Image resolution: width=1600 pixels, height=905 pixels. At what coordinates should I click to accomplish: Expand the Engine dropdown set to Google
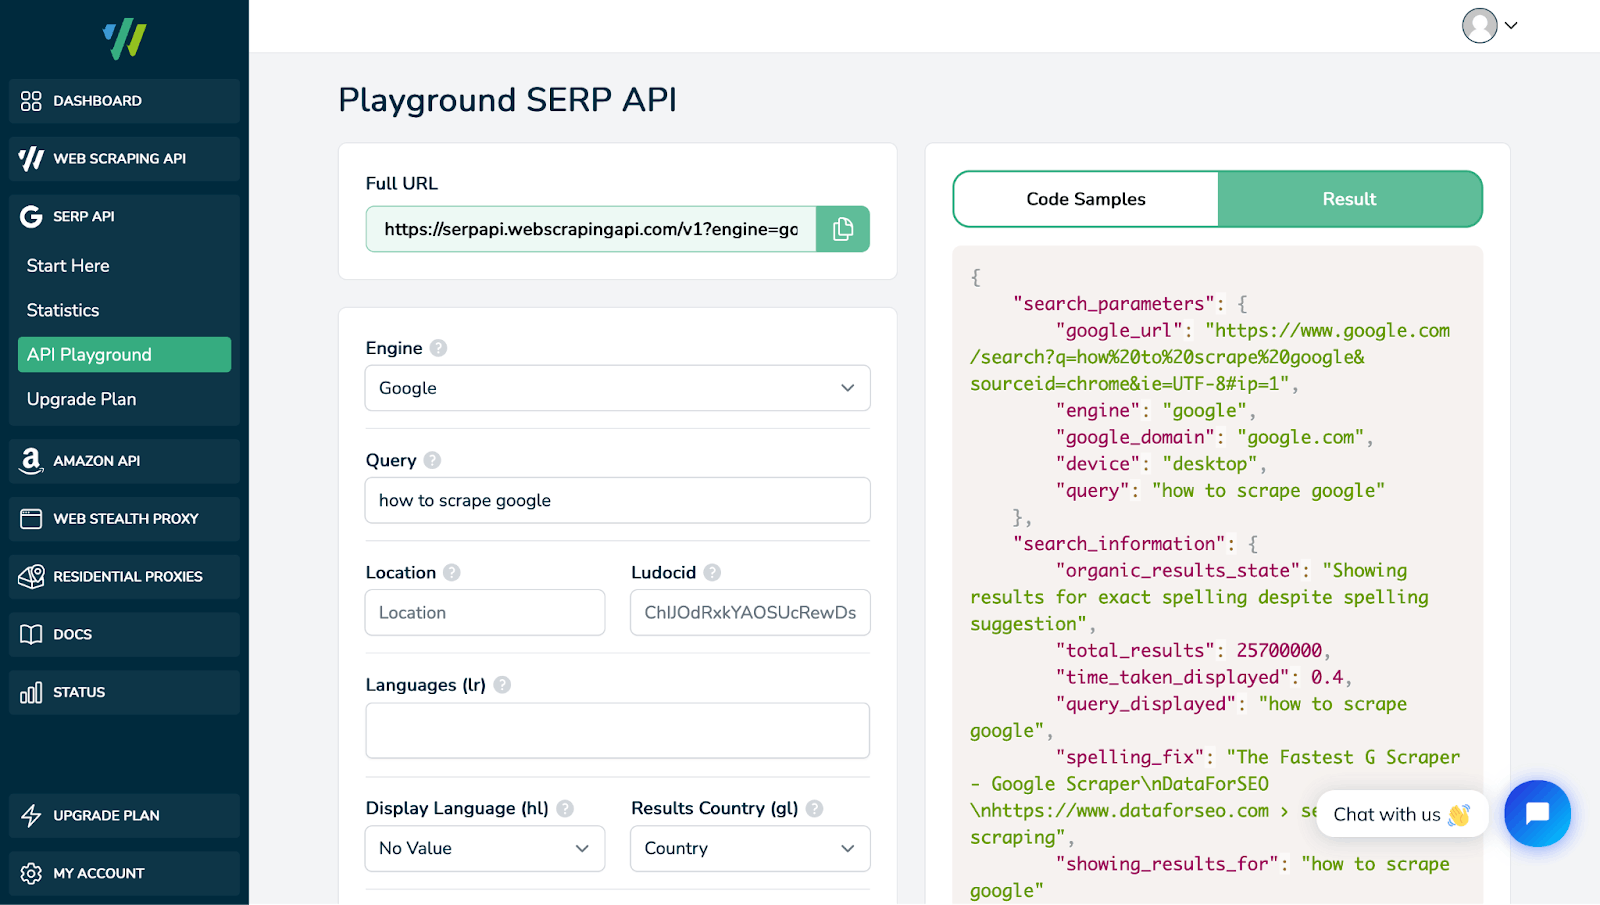617,388
